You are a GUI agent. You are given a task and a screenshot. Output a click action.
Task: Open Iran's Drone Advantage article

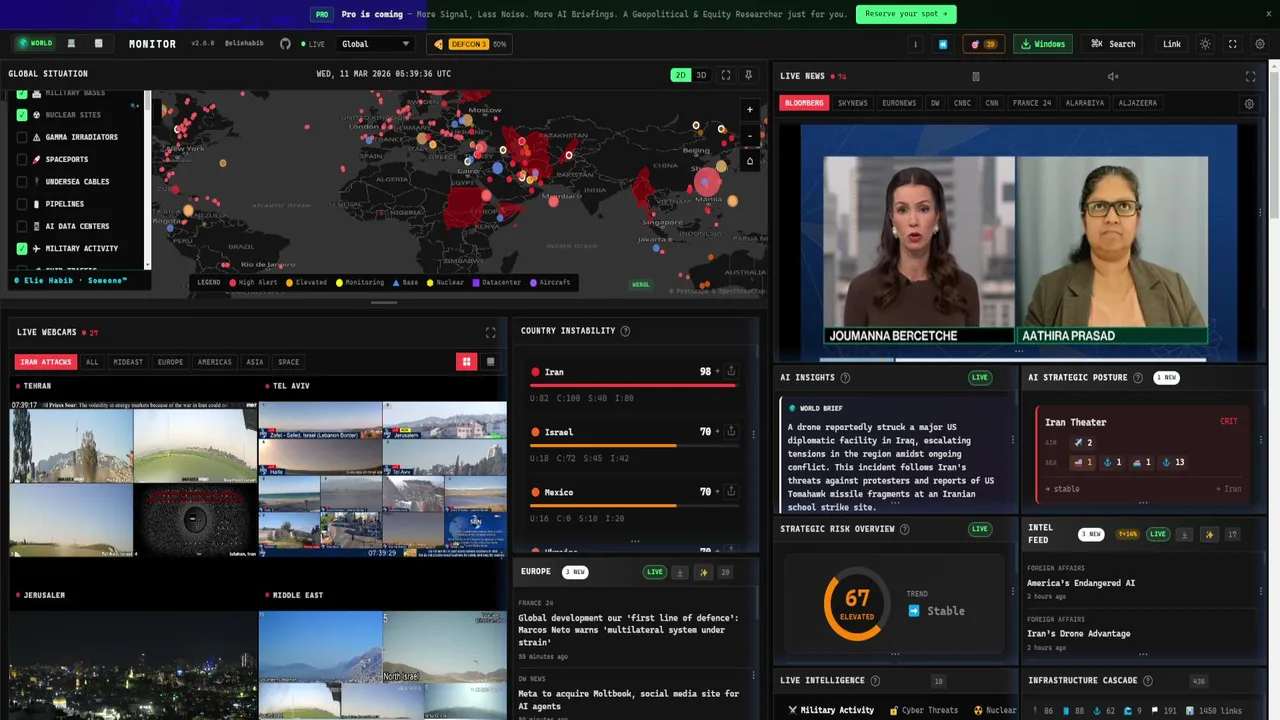[1079, 633]
